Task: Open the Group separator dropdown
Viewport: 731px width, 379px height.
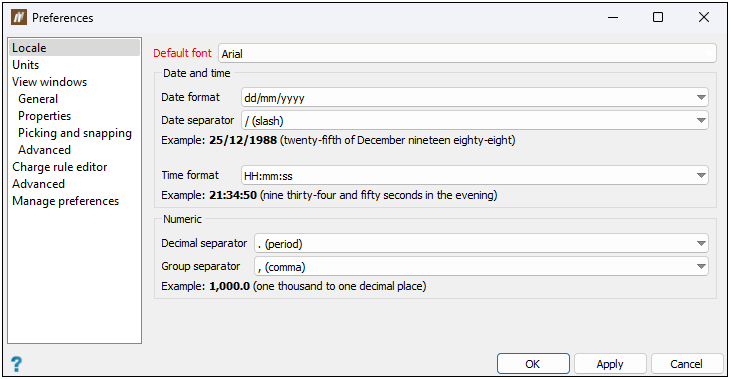Action: pyautogui.click(x=481, y=266)
